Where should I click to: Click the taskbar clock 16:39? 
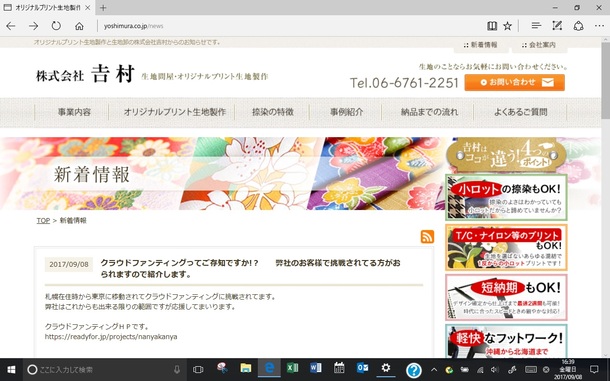568,369
